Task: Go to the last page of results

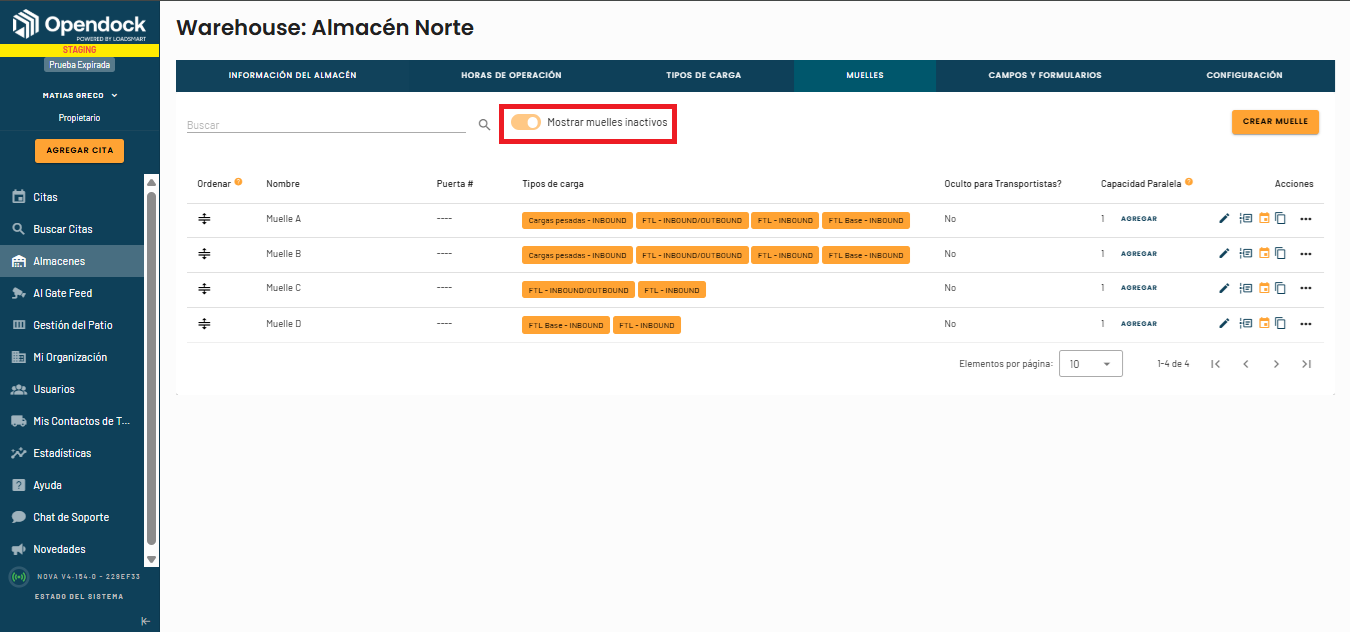Action: click(x=1306, y=364)
